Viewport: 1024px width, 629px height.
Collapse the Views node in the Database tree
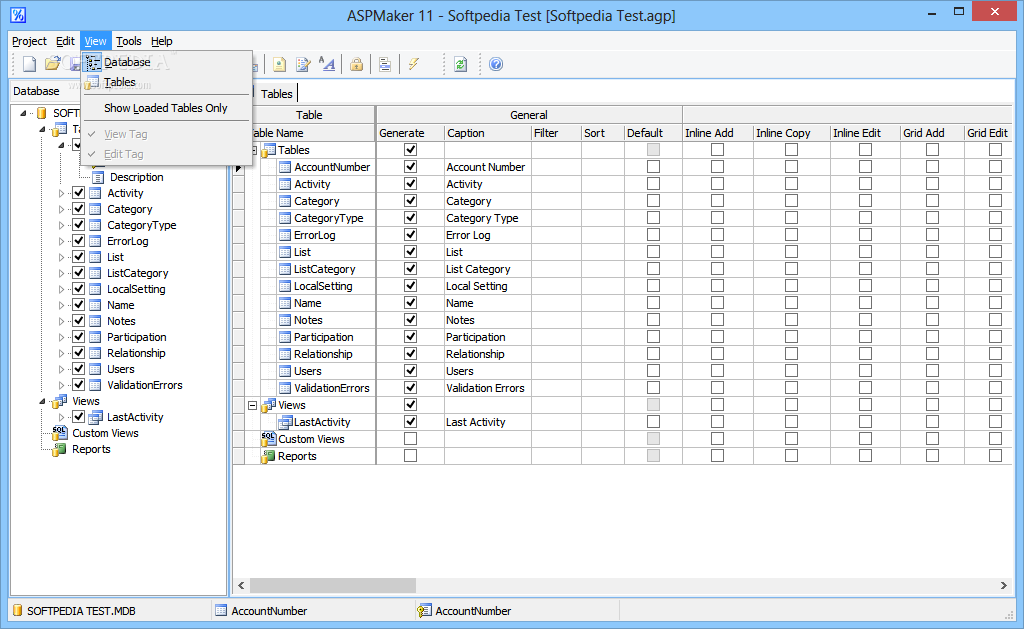(x=43, y=401)
